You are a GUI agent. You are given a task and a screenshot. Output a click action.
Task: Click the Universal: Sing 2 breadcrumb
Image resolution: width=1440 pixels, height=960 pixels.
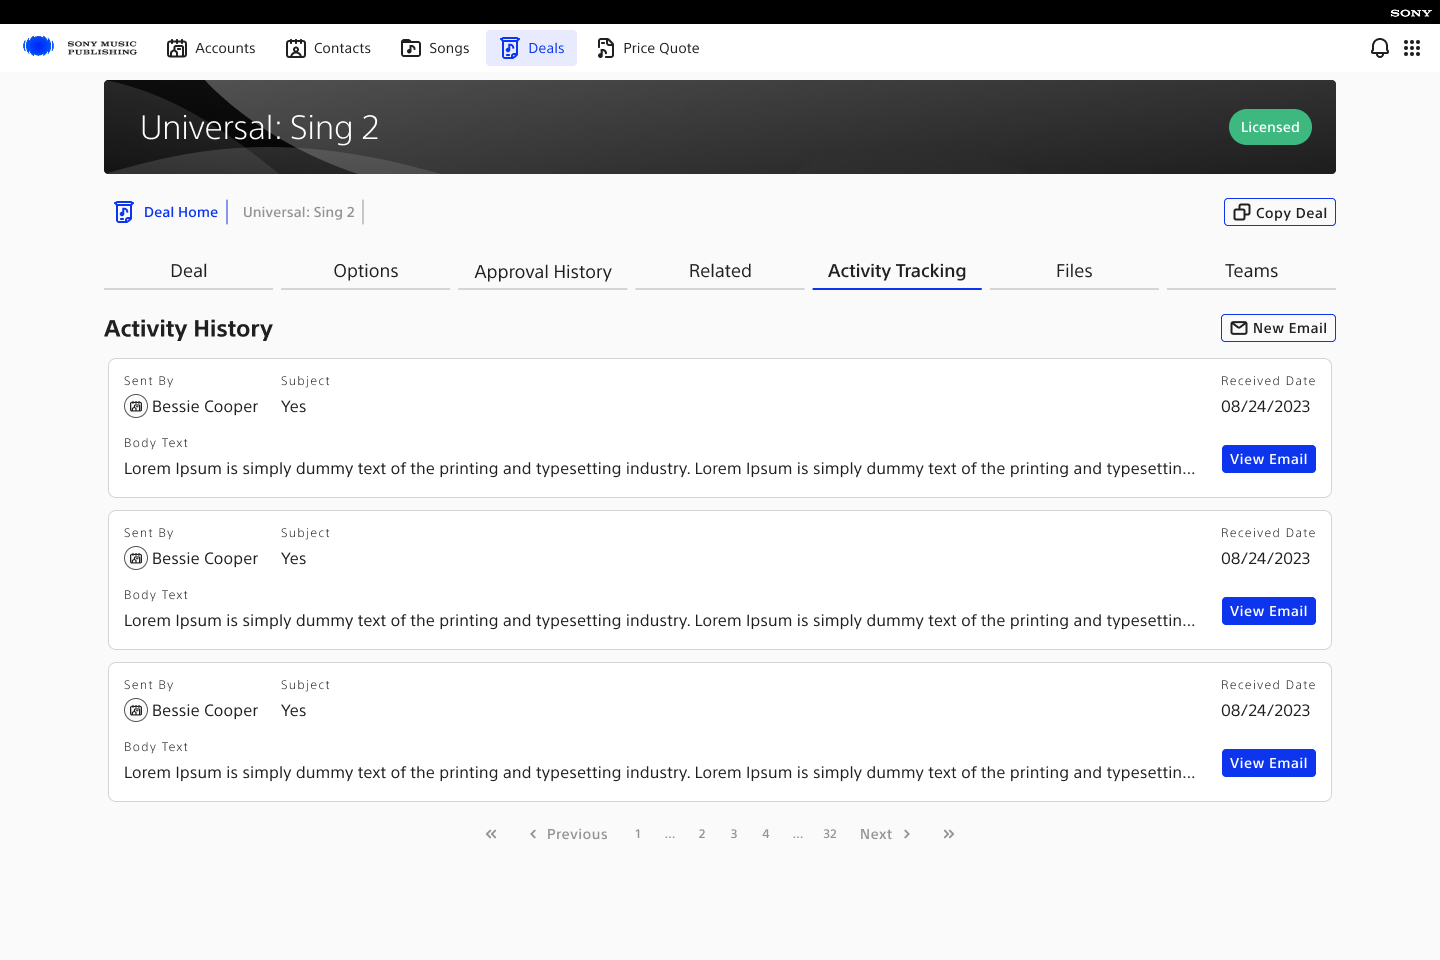click(x=299, y=212)
